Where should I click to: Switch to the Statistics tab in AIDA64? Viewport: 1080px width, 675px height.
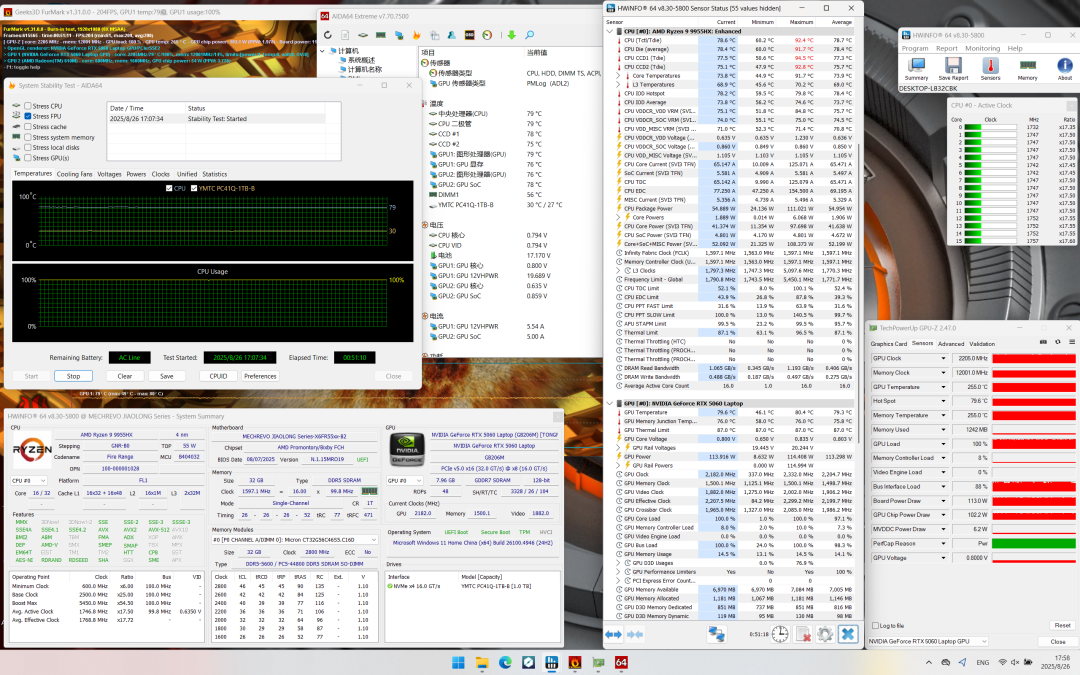(214, 174)
